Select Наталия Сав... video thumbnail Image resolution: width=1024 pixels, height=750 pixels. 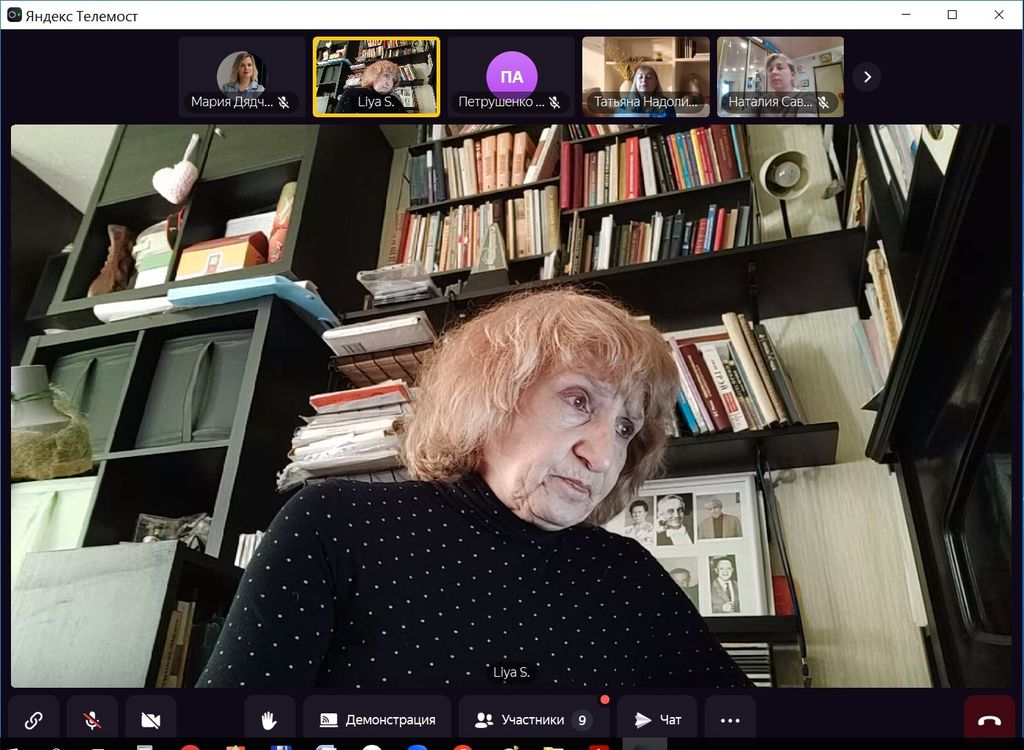pos(780,76)
